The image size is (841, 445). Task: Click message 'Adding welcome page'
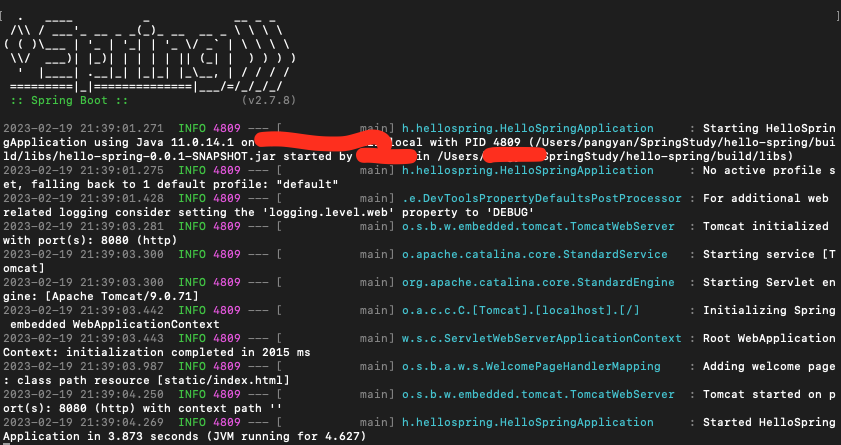point(769,366)
